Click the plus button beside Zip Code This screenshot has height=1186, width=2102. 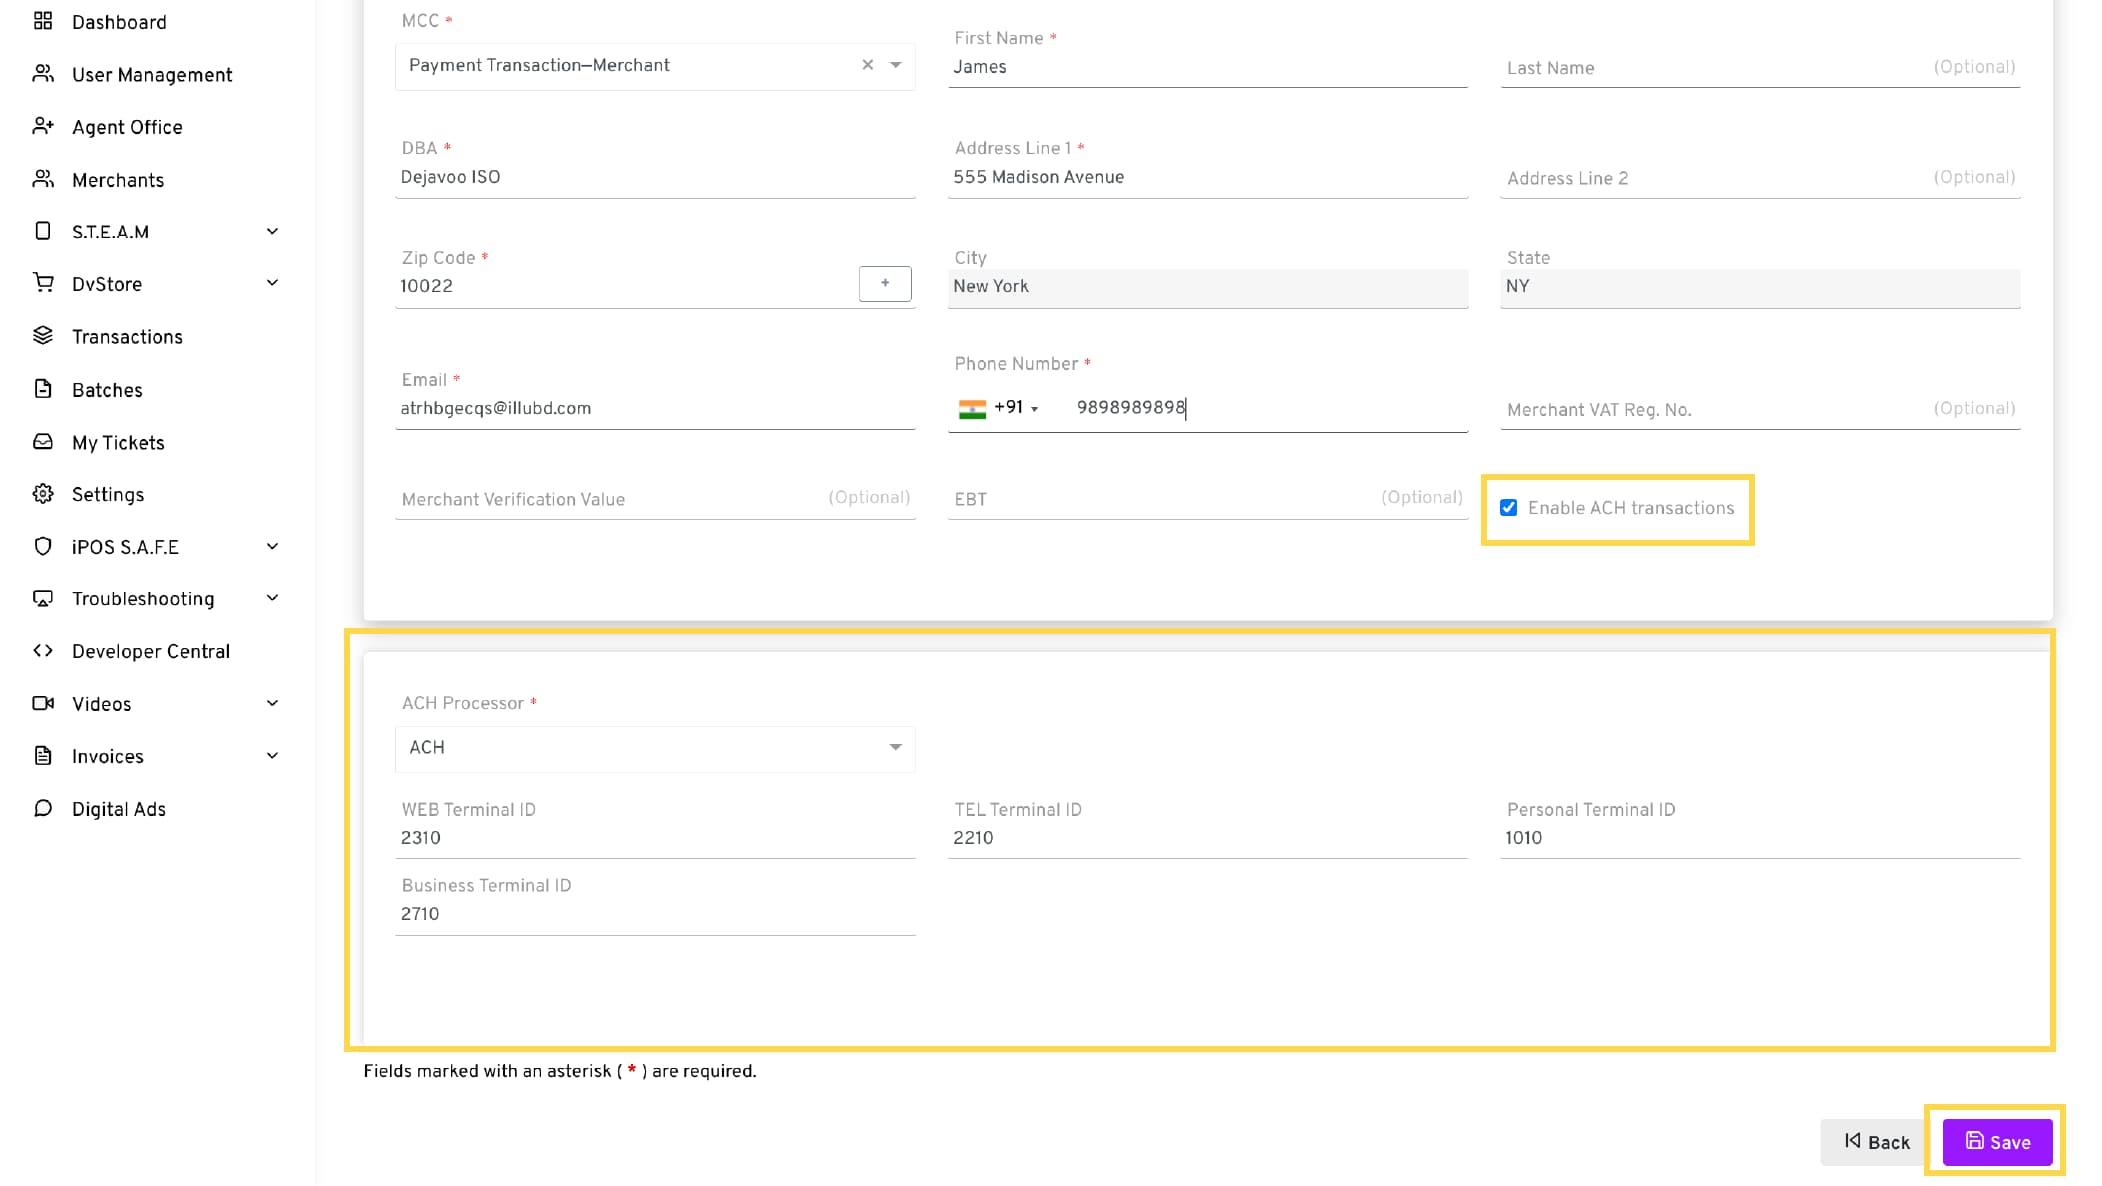[884, 284]
